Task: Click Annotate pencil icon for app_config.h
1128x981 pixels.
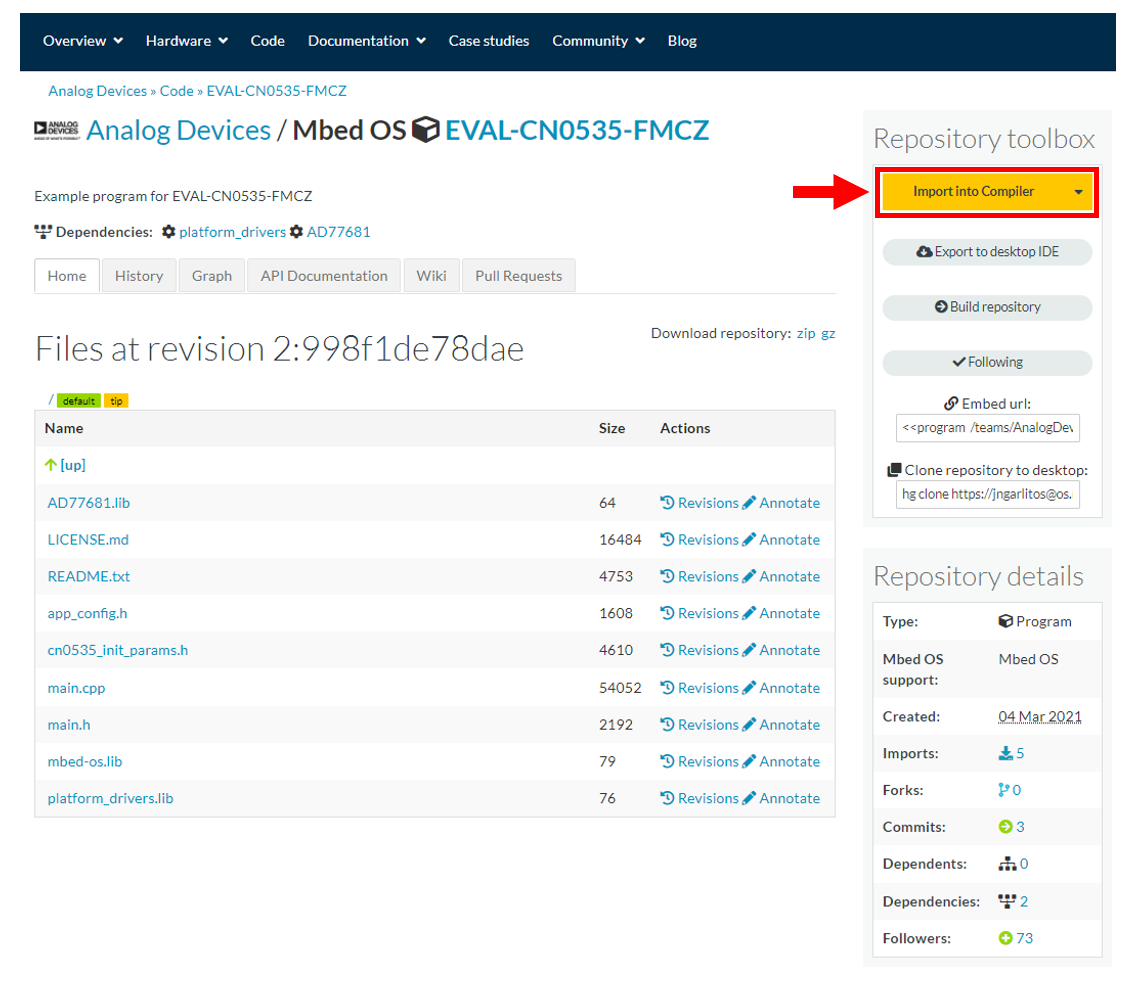Action: 749,613
